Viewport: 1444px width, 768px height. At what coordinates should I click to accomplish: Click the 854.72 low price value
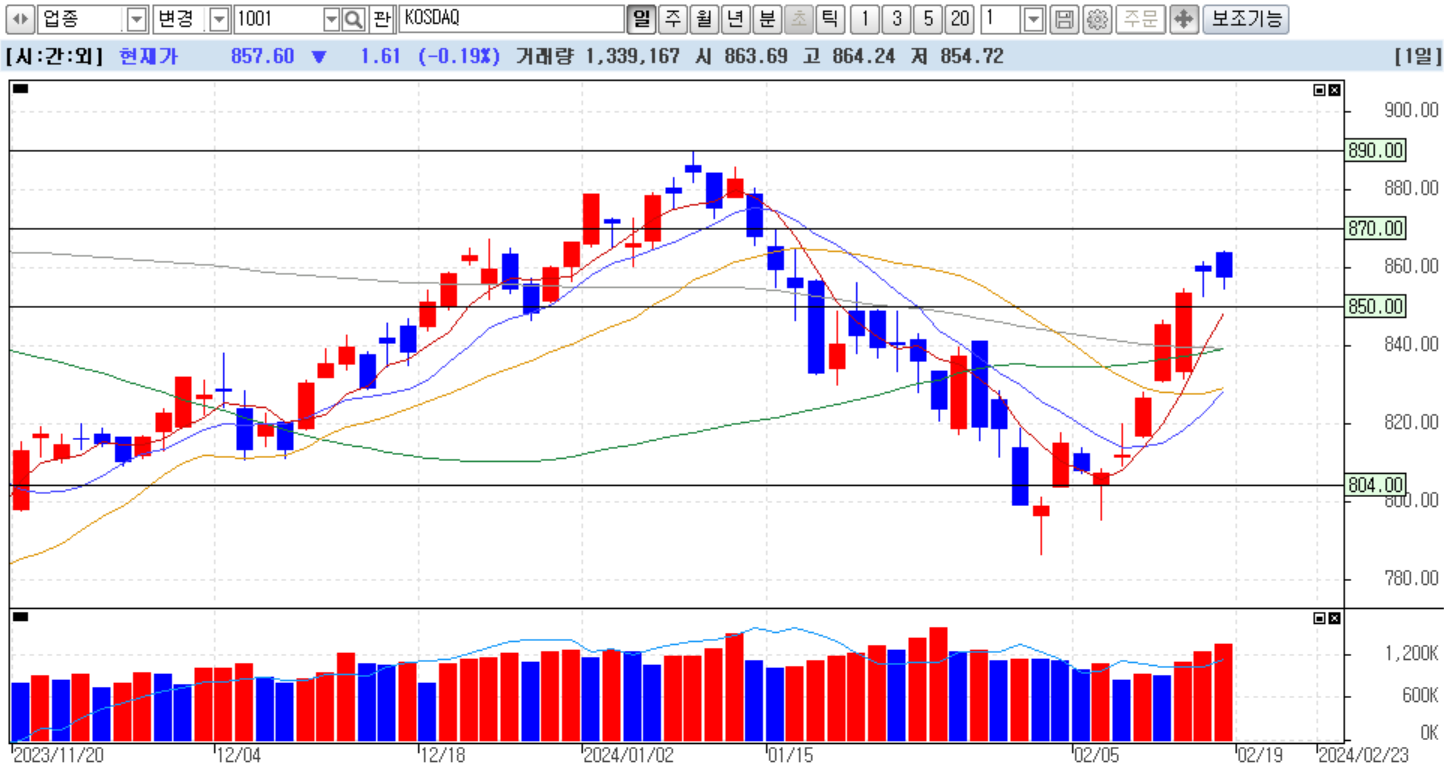970,57
